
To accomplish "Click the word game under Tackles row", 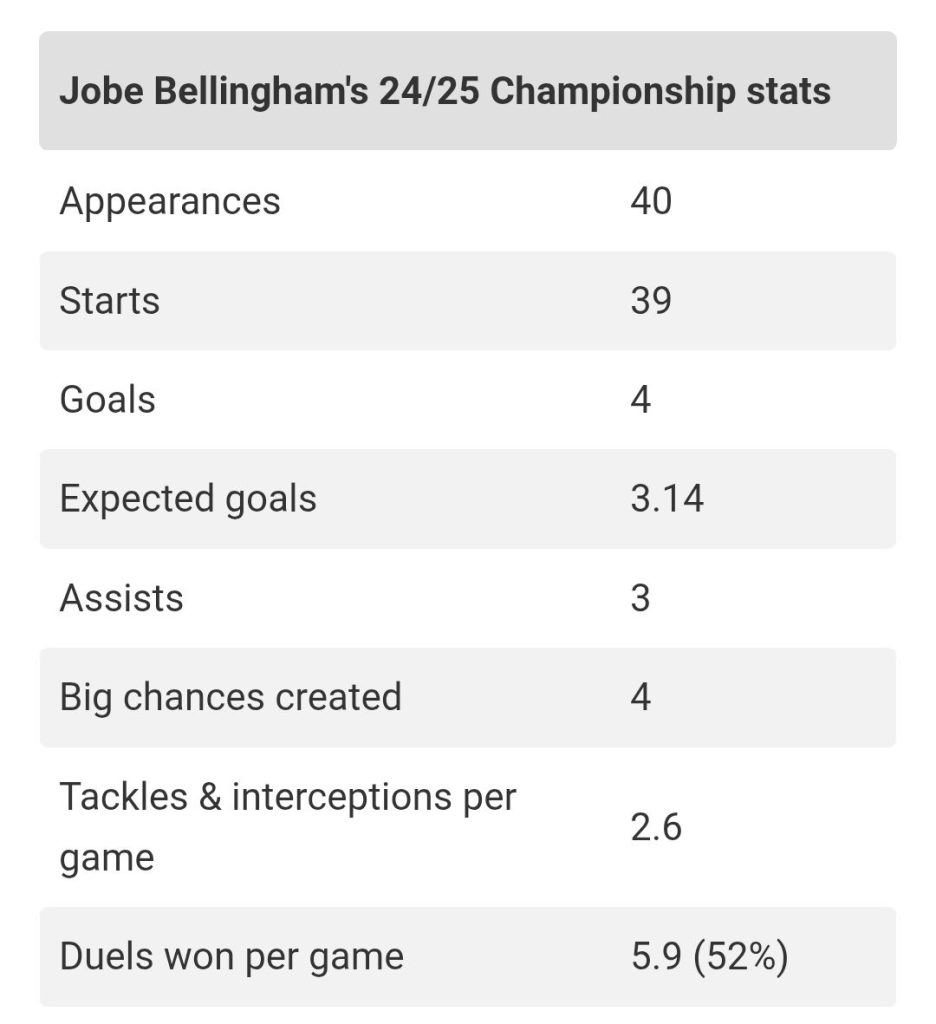I will point(107,859).
